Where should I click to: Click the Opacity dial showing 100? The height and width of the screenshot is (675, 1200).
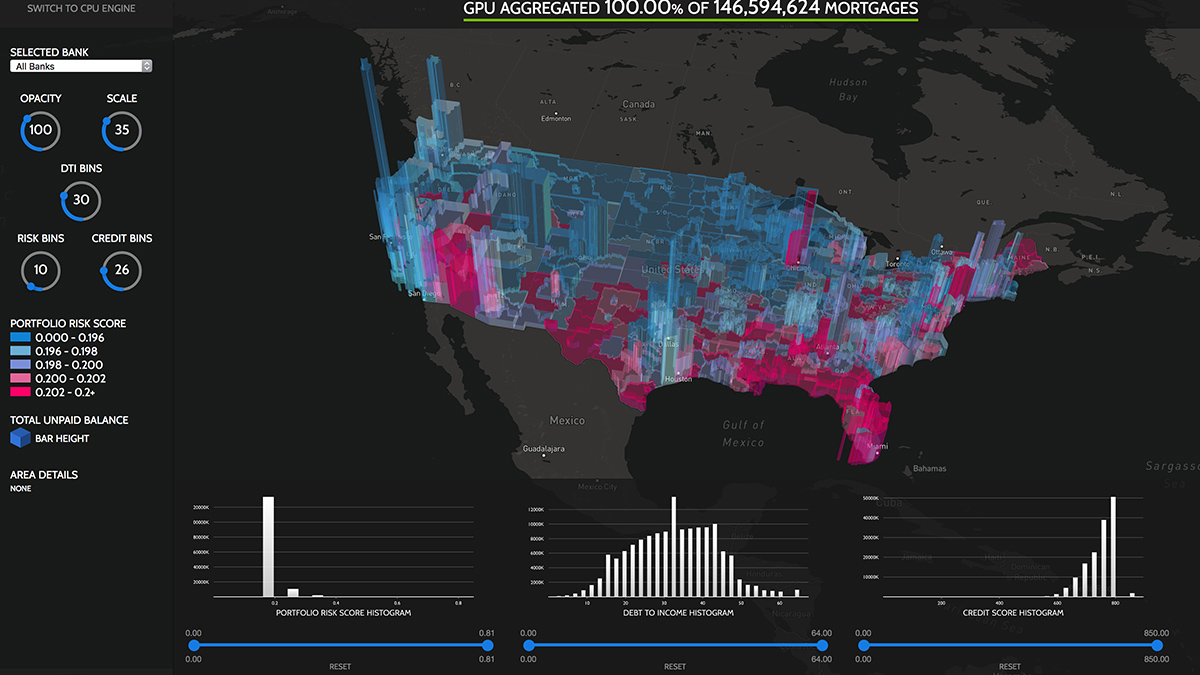click(41, 130)
